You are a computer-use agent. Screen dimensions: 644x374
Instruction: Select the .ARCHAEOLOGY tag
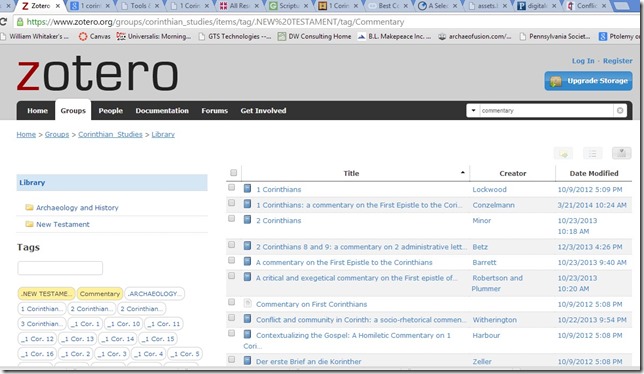[x=154, y=294]
